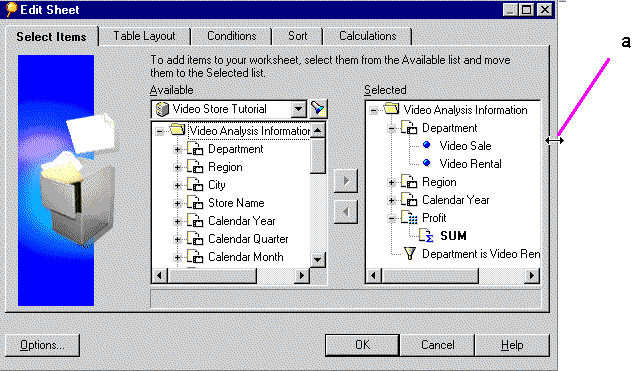Collapse Profit in the Selected tree

coord(391,218)
